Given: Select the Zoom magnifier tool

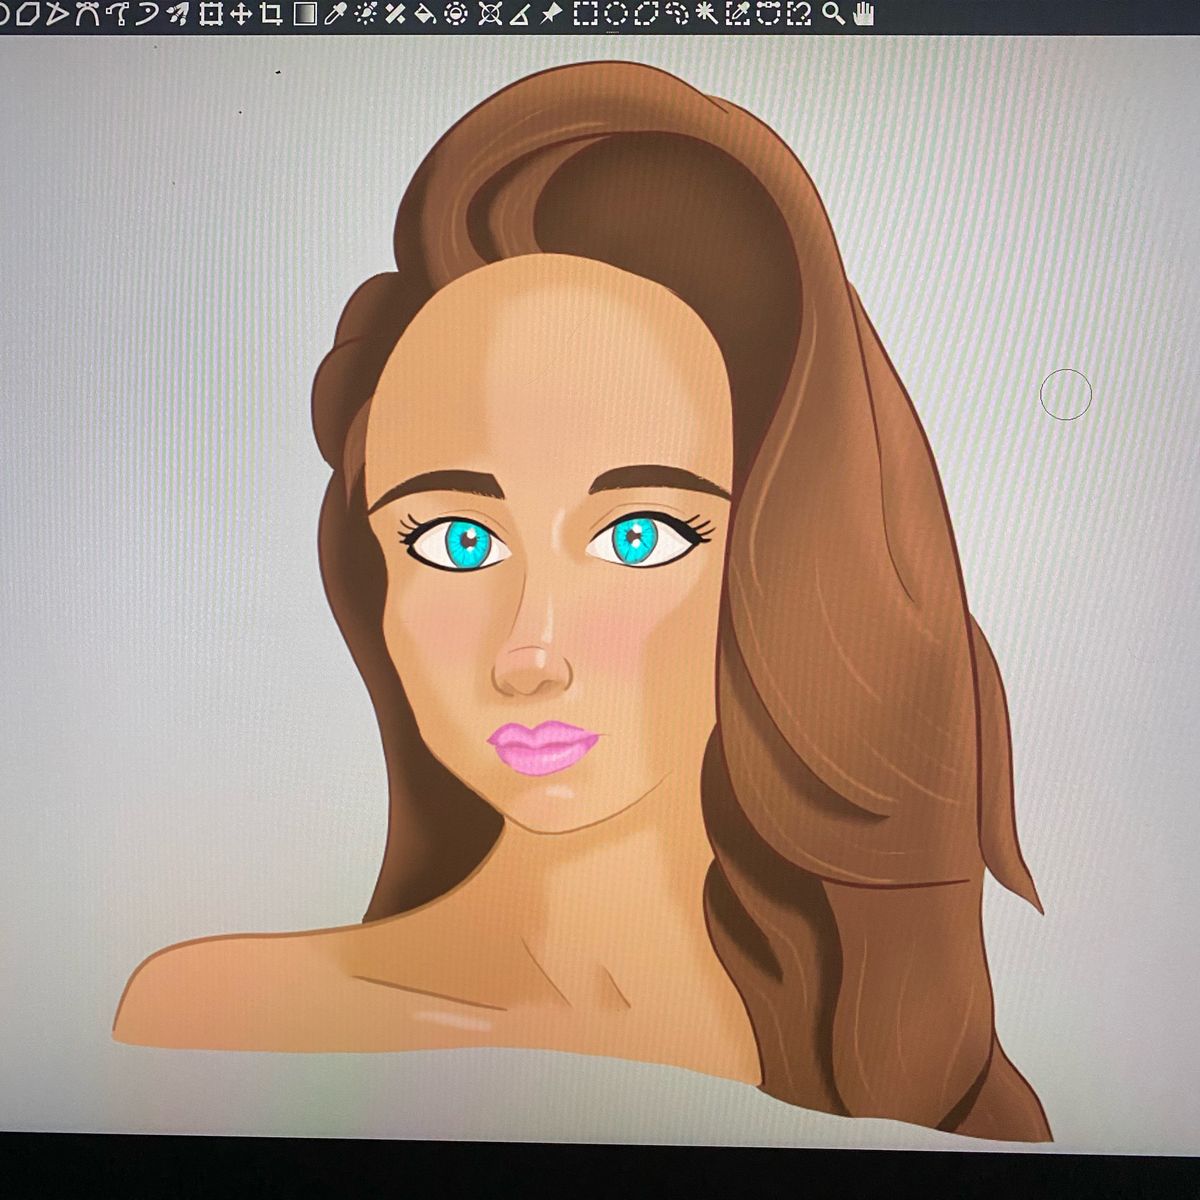Looking at the screenshot, I should click(832, 14).
